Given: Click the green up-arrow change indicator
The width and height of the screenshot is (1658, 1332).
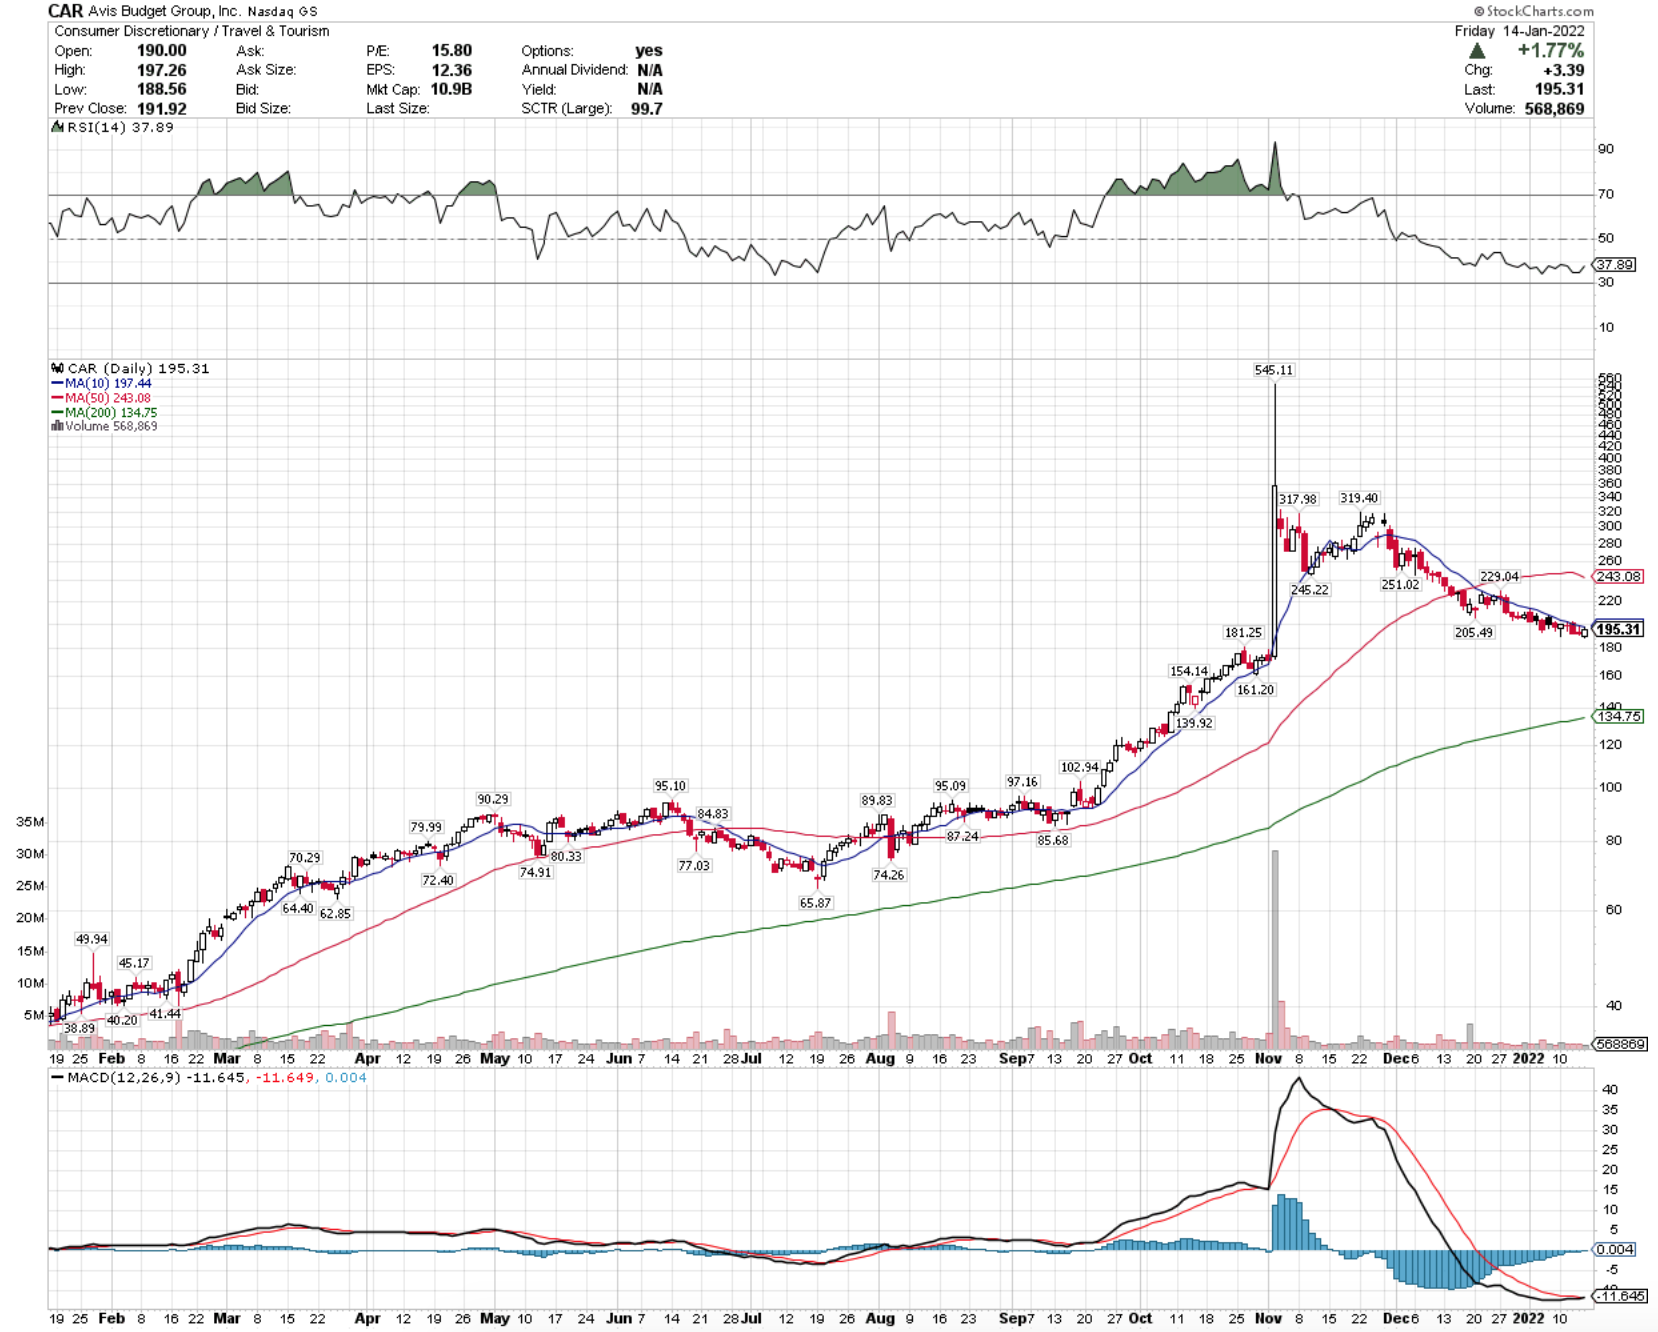Looking at the screenshot, I should (1477, 50).
